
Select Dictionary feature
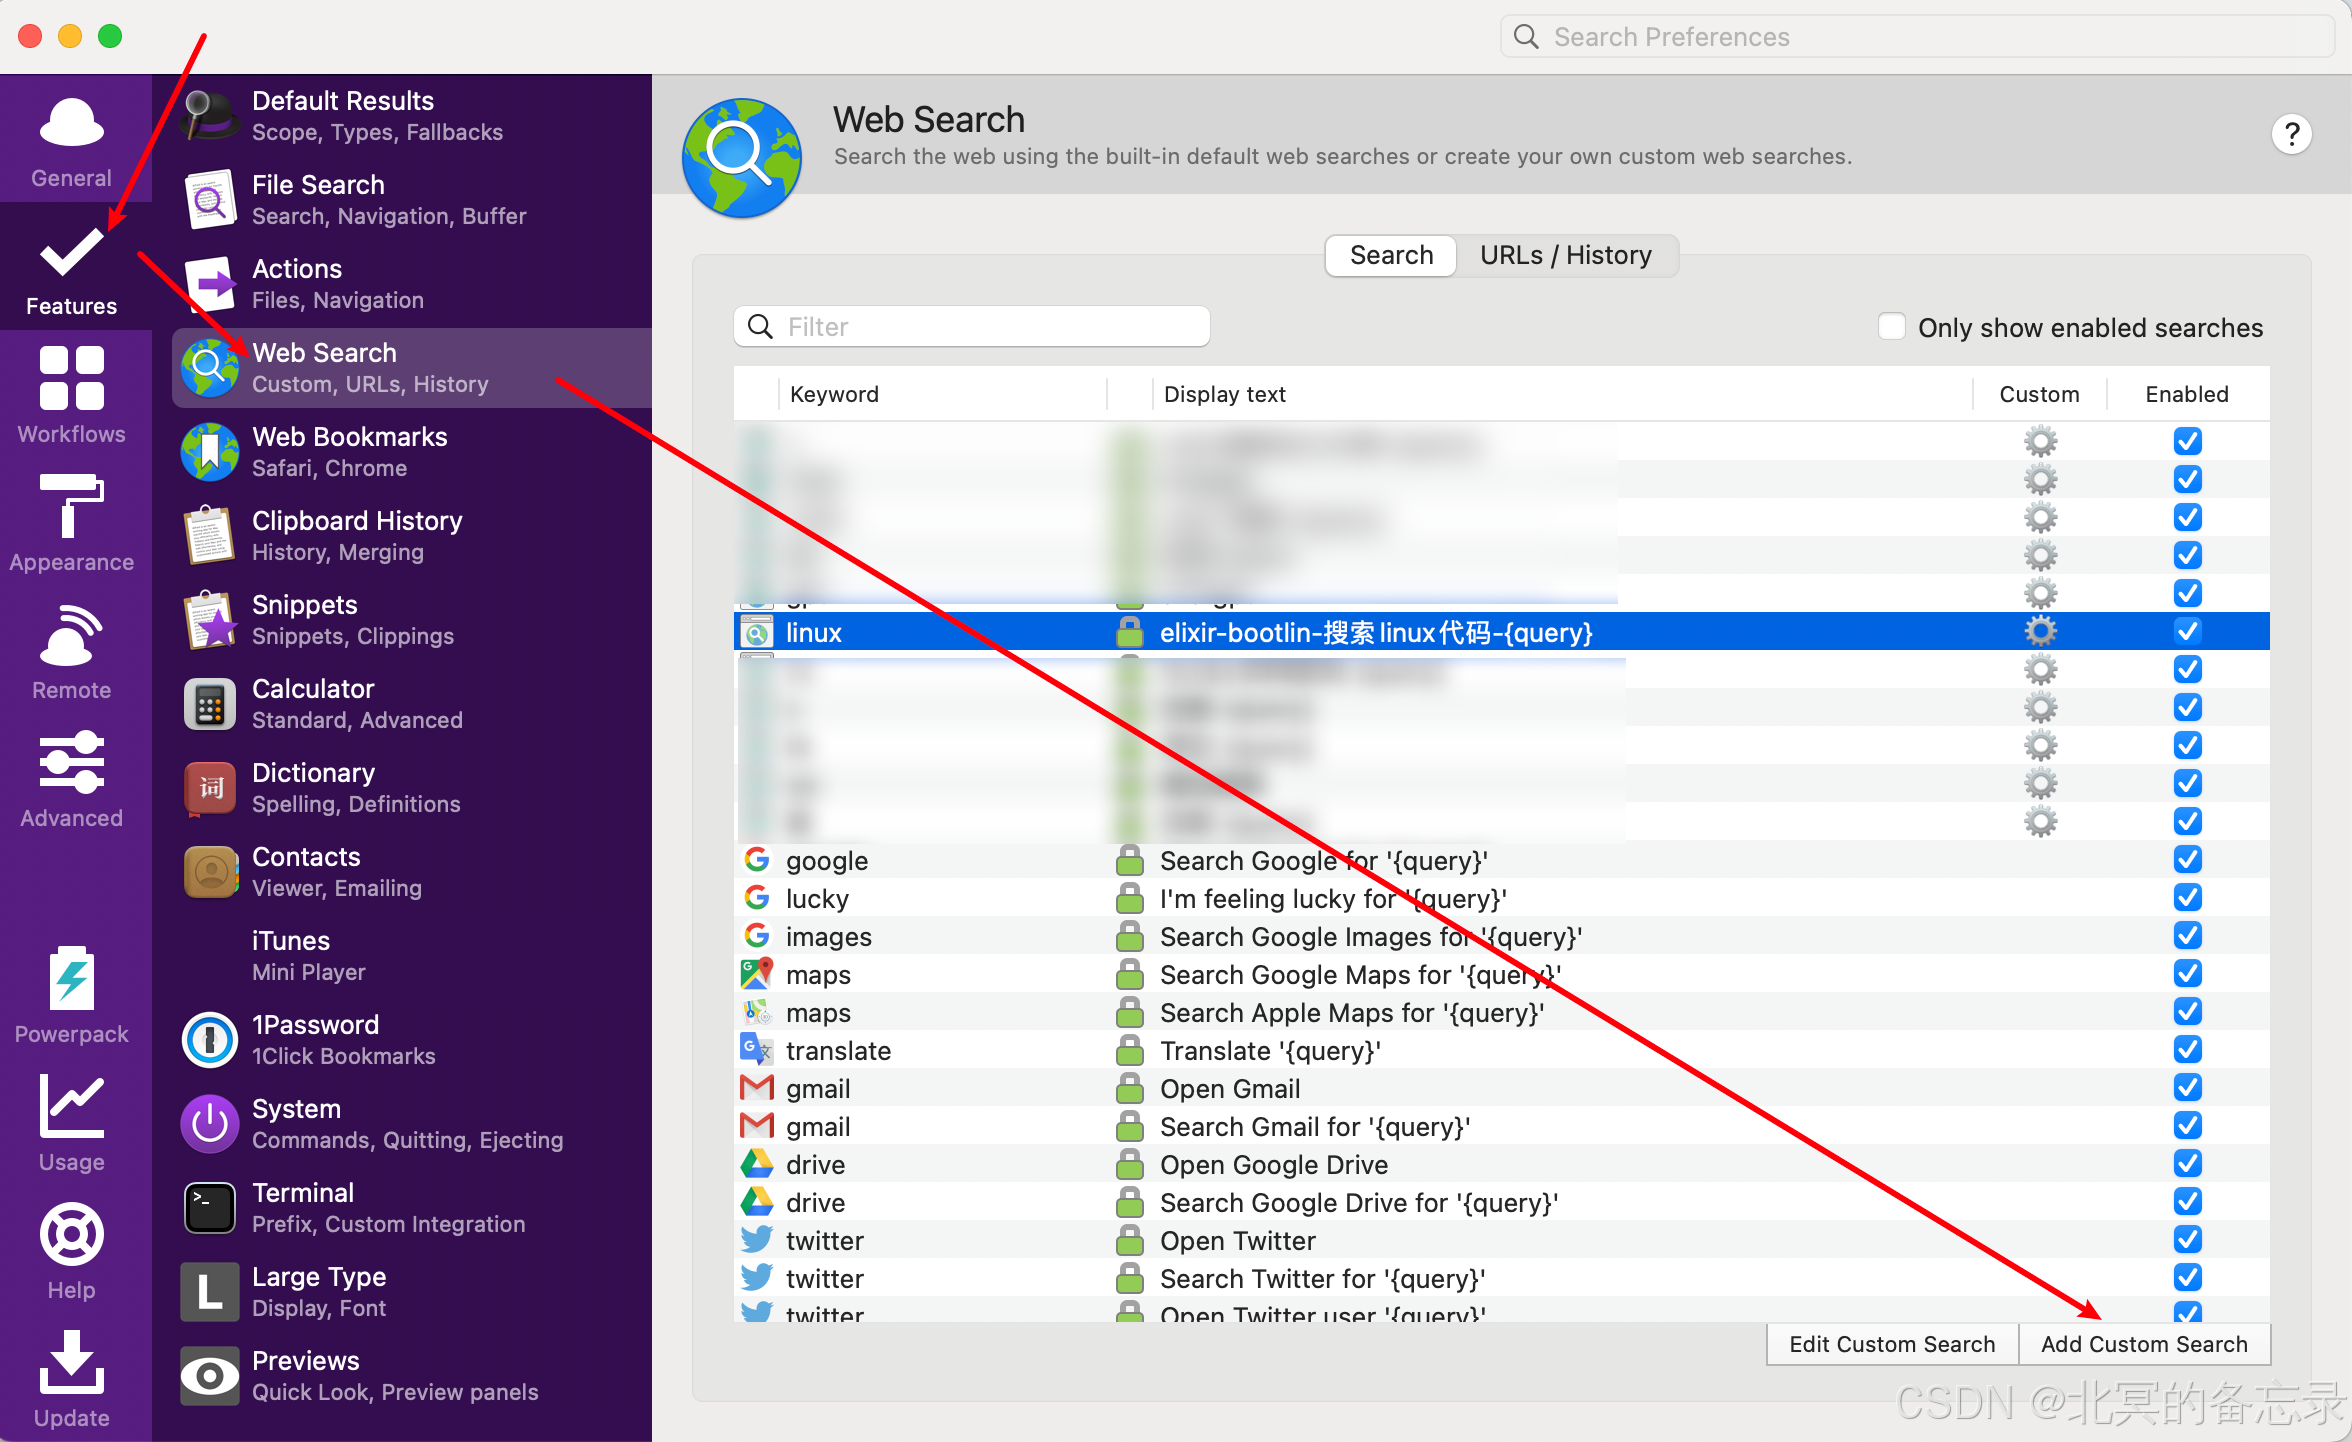(412, 788)
